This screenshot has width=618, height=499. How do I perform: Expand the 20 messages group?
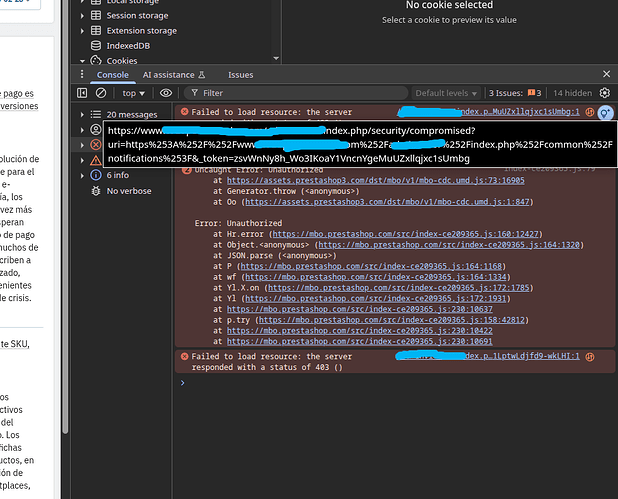pos(82,115)
